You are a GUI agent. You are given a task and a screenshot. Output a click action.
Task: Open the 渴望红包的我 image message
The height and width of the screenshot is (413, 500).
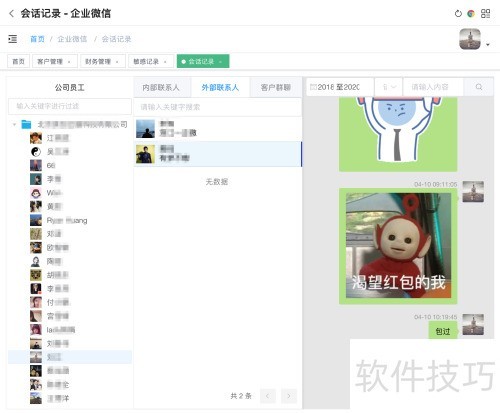(398, 246)
